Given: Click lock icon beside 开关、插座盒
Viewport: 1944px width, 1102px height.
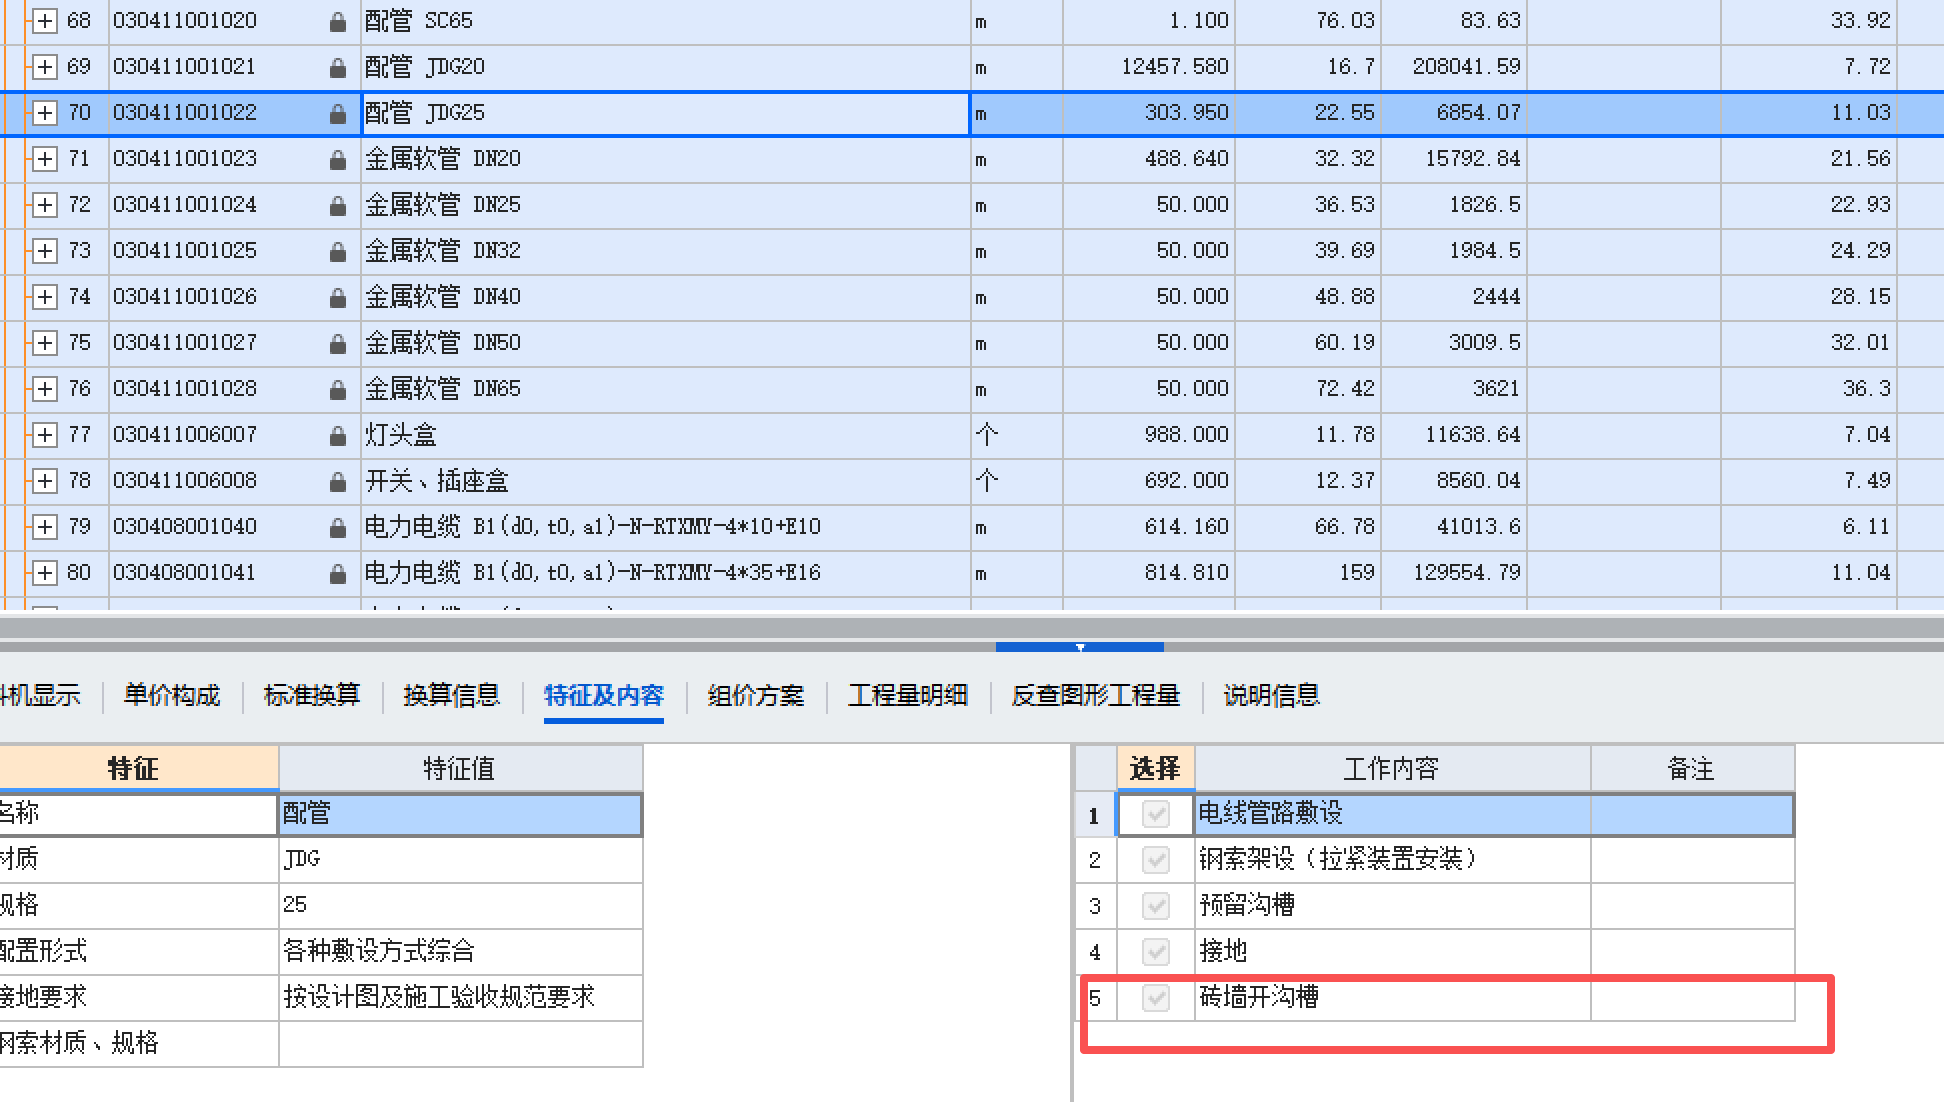Looking at the screenshot, I should pyautogui.click(x=338, y=482).
